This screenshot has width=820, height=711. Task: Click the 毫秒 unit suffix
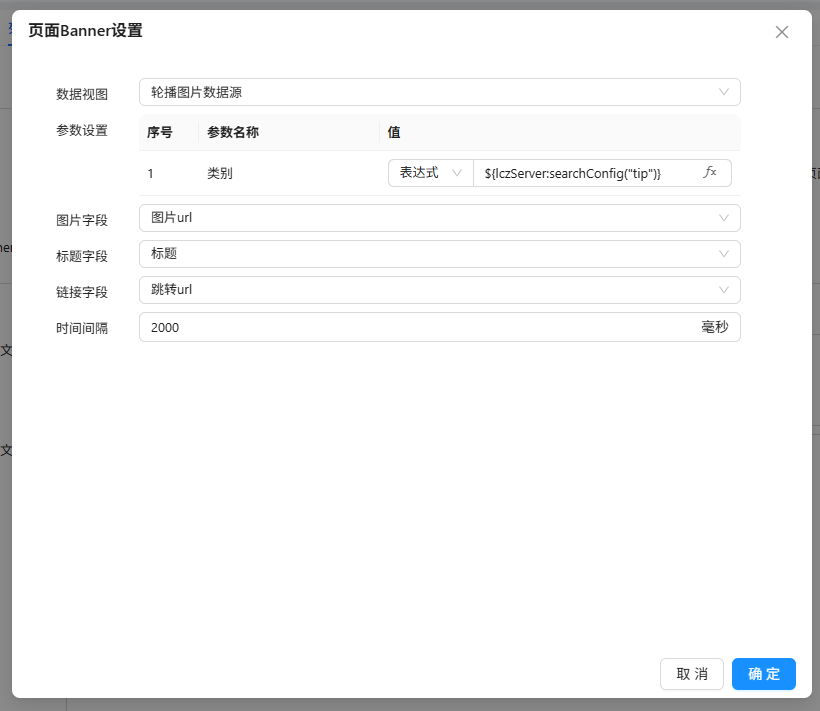coord(714,327)
